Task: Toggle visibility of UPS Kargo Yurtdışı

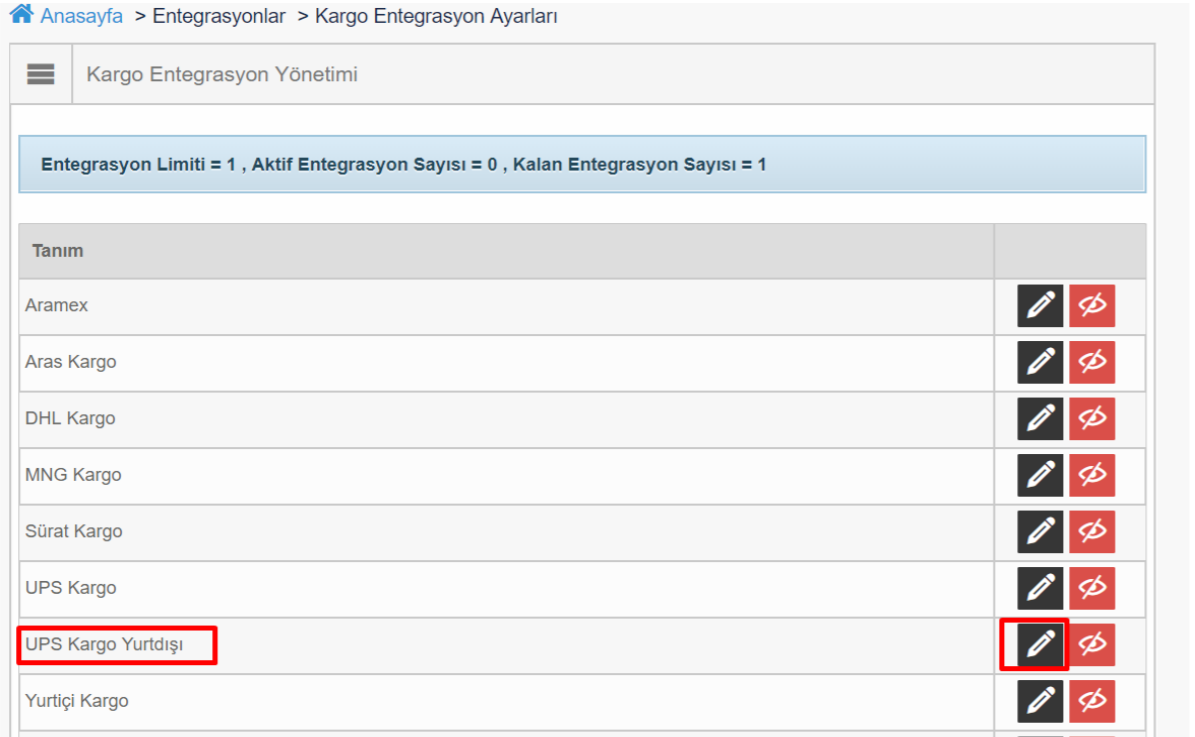Action: 1091,644
